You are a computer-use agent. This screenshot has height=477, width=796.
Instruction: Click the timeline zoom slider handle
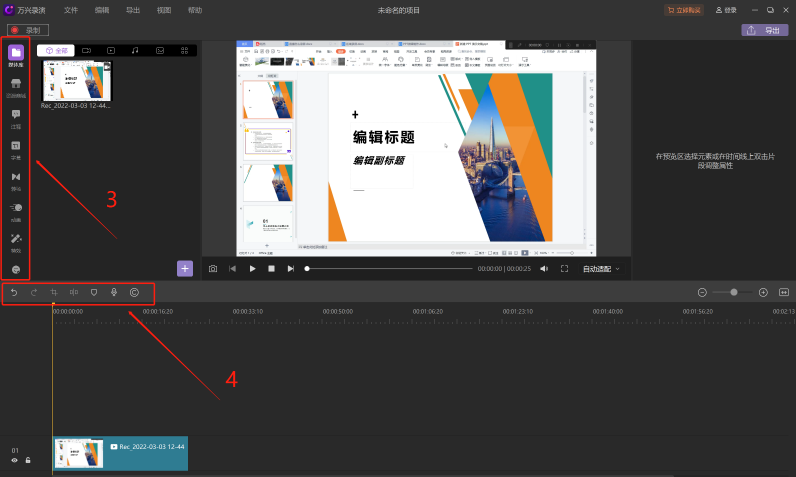(x=734, y=292)
